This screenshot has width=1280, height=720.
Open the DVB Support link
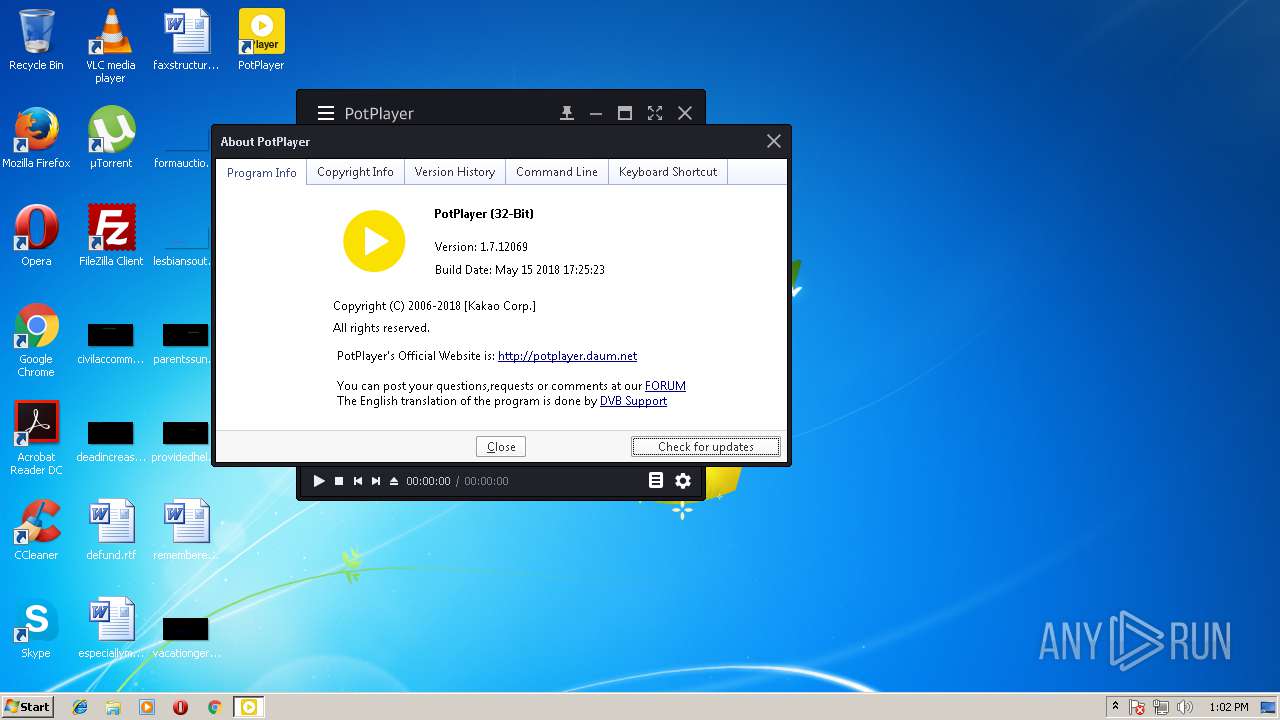(x=633, y=401)
